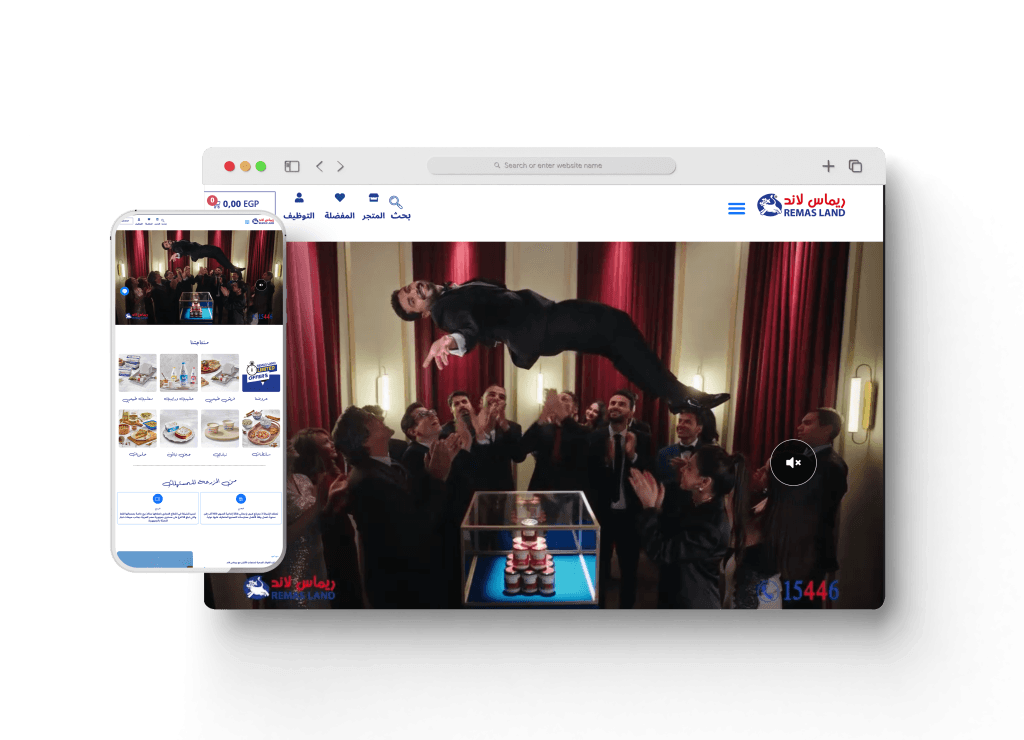
Task: Open the store icon (المتجر)
Action: click(x=374, y=198)
